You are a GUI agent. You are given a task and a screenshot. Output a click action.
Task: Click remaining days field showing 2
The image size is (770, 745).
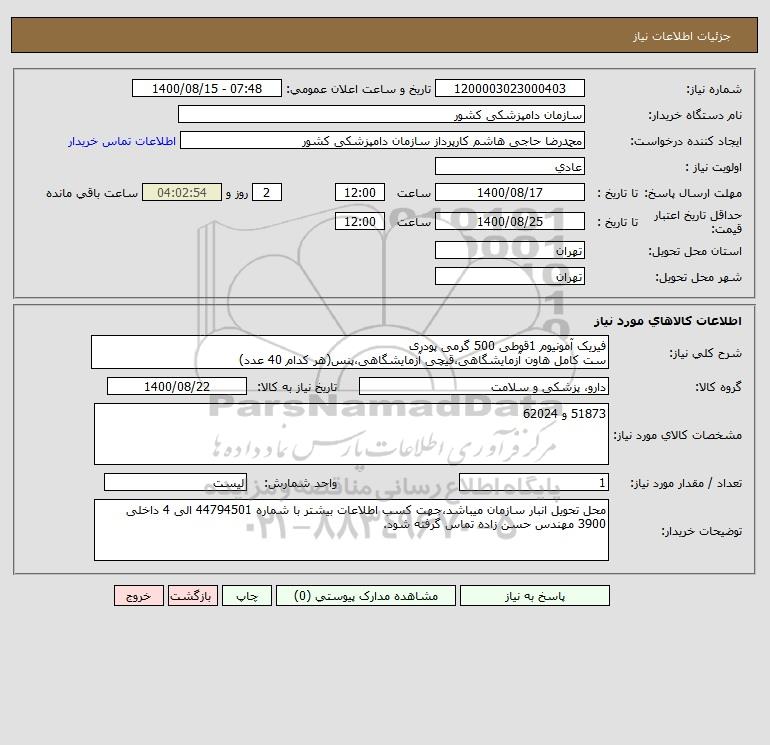(x=267, y=193)
